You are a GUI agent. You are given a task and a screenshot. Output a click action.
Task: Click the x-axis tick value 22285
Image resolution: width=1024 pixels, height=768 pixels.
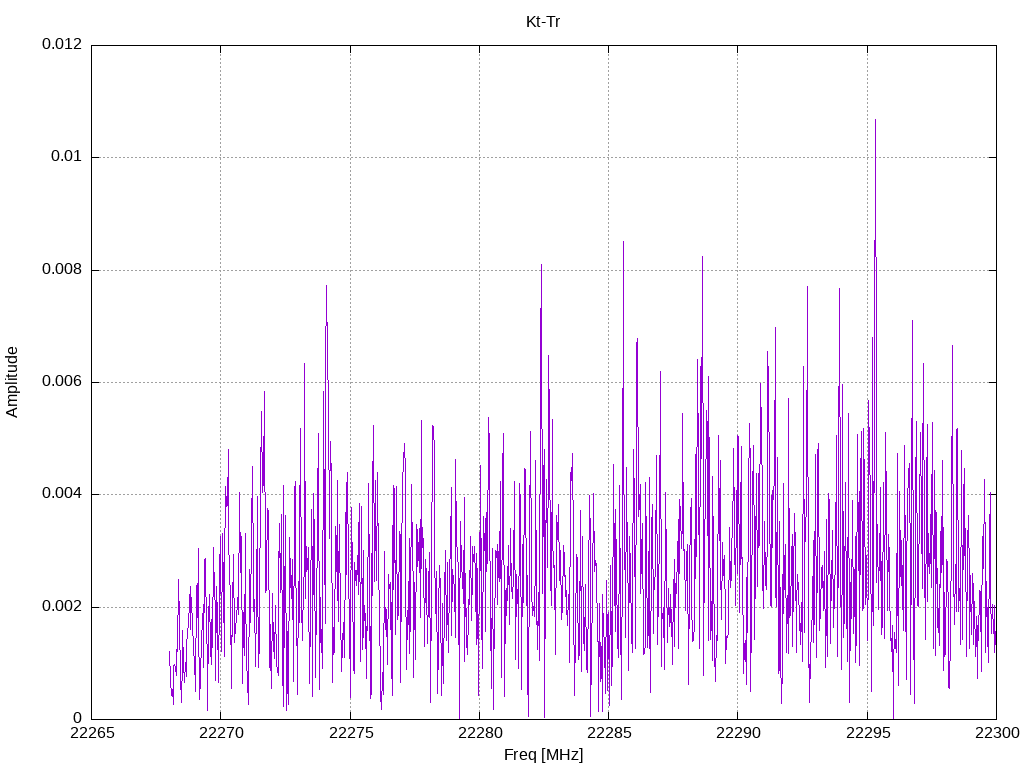[609, 733]
